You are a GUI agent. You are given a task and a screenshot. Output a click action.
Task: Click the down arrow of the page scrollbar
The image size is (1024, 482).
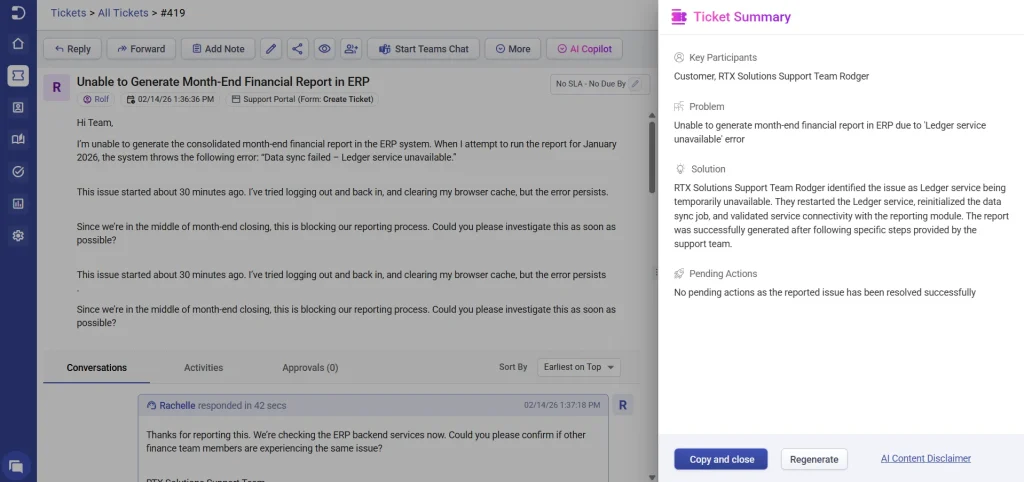(651, 477)
